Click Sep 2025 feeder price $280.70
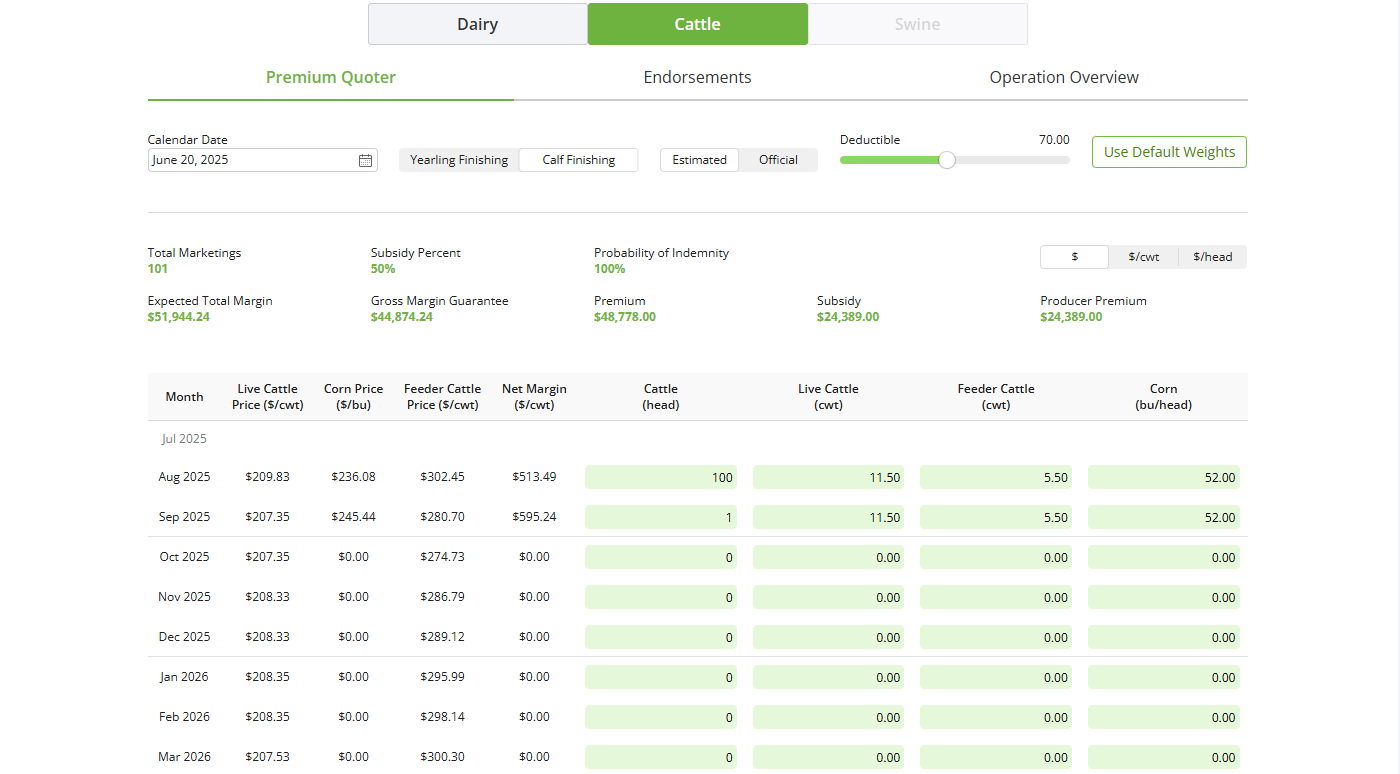 click(442, 517)
